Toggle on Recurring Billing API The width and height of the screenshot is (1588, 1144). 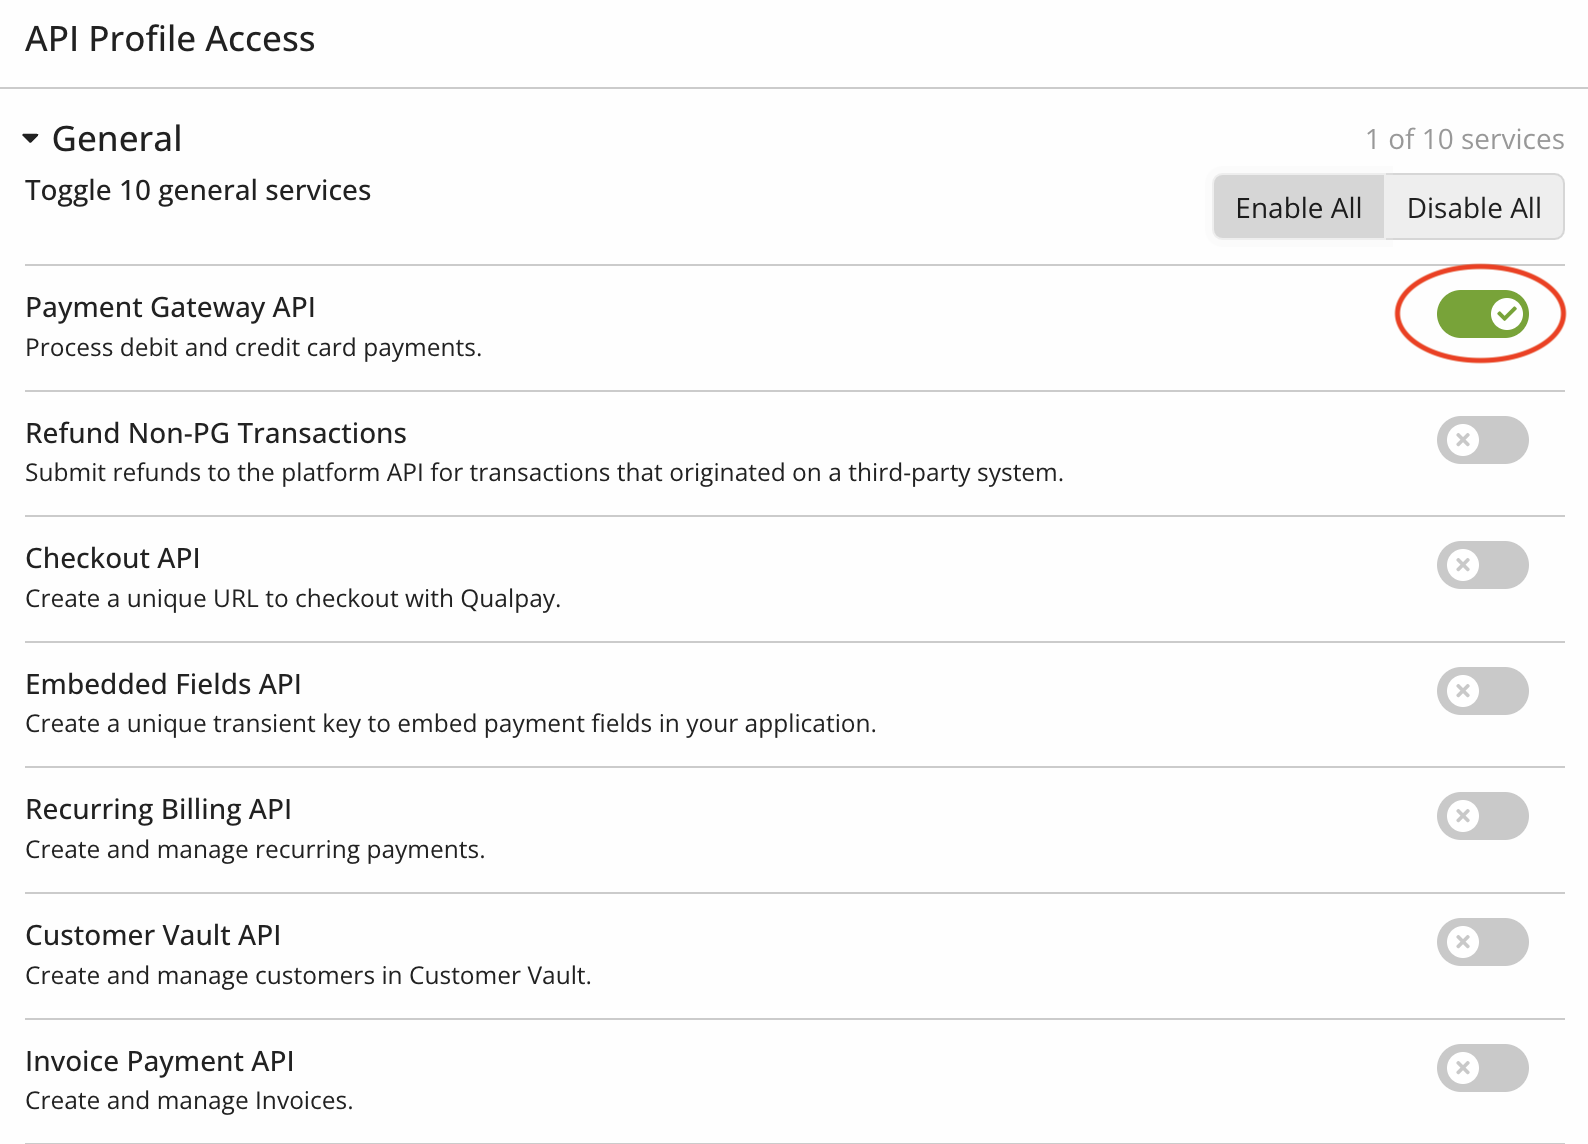pos(1482,816)
